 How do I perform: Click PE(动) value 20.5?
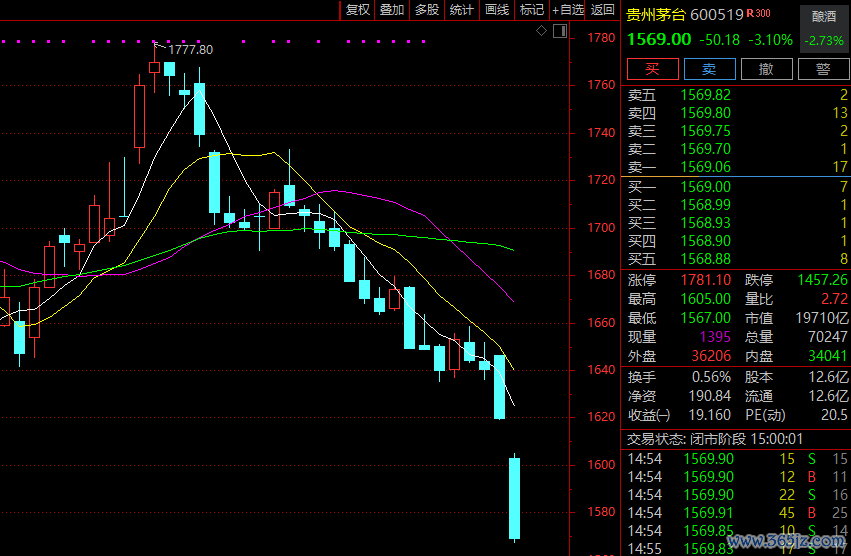834,415
